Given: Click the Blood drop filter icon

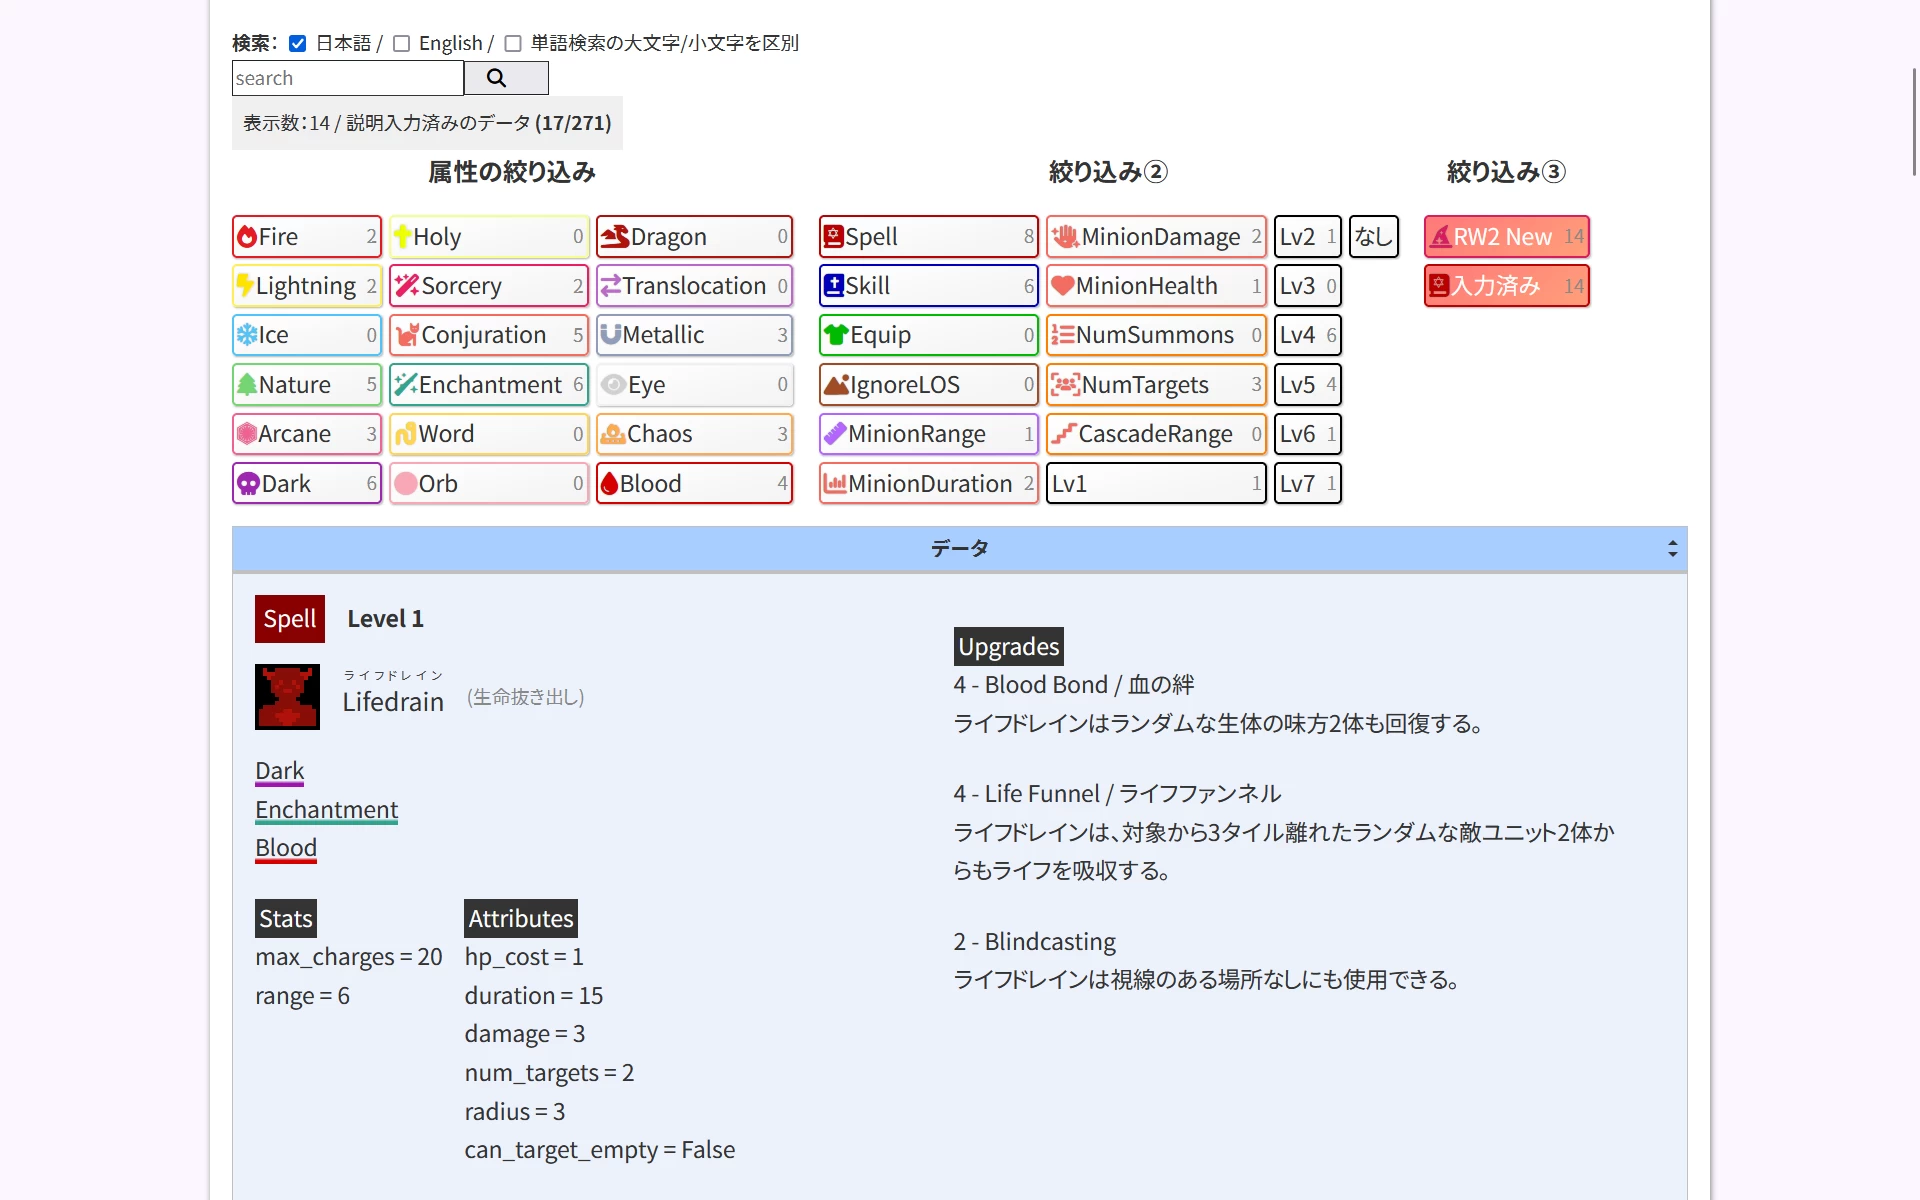Looking at the screenshot, I should click(x=609, y=484).
